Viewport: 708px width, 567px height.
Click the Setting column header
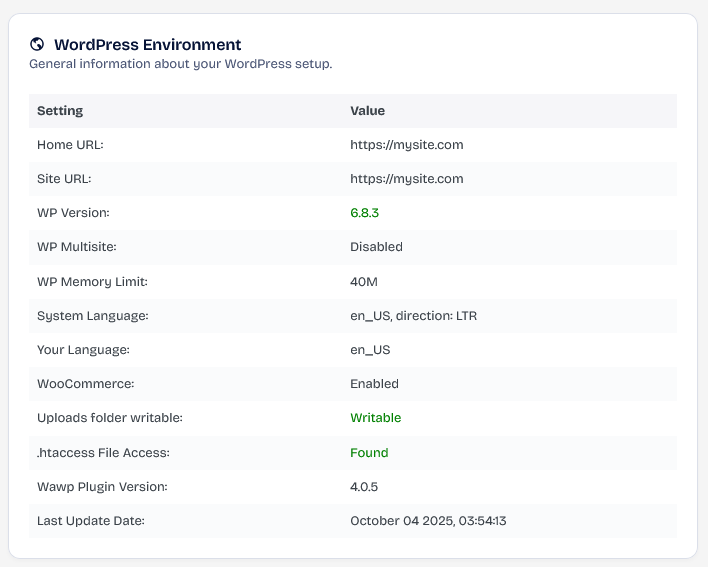click(x=60, y=111)
